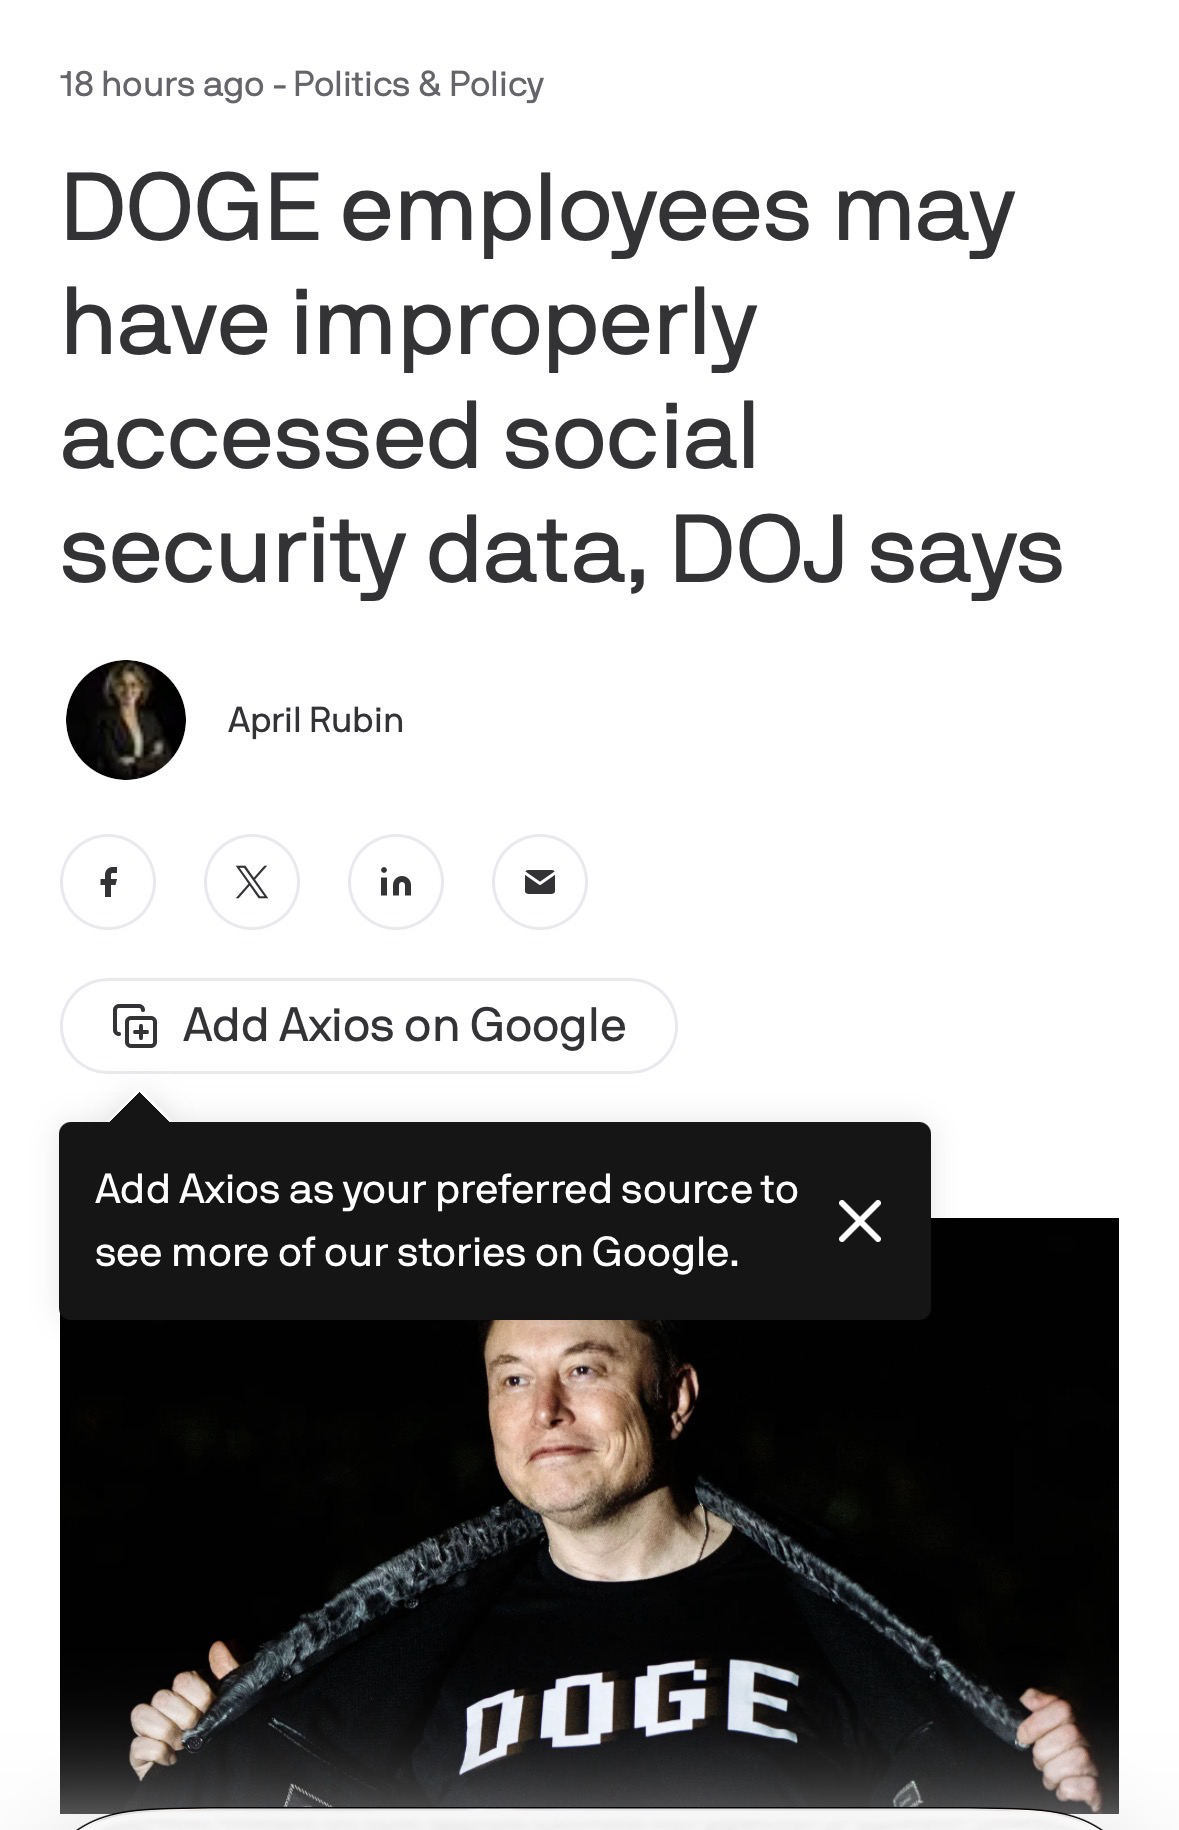Share article on X
This screenshot has height=1830, width=1179.
252,882
